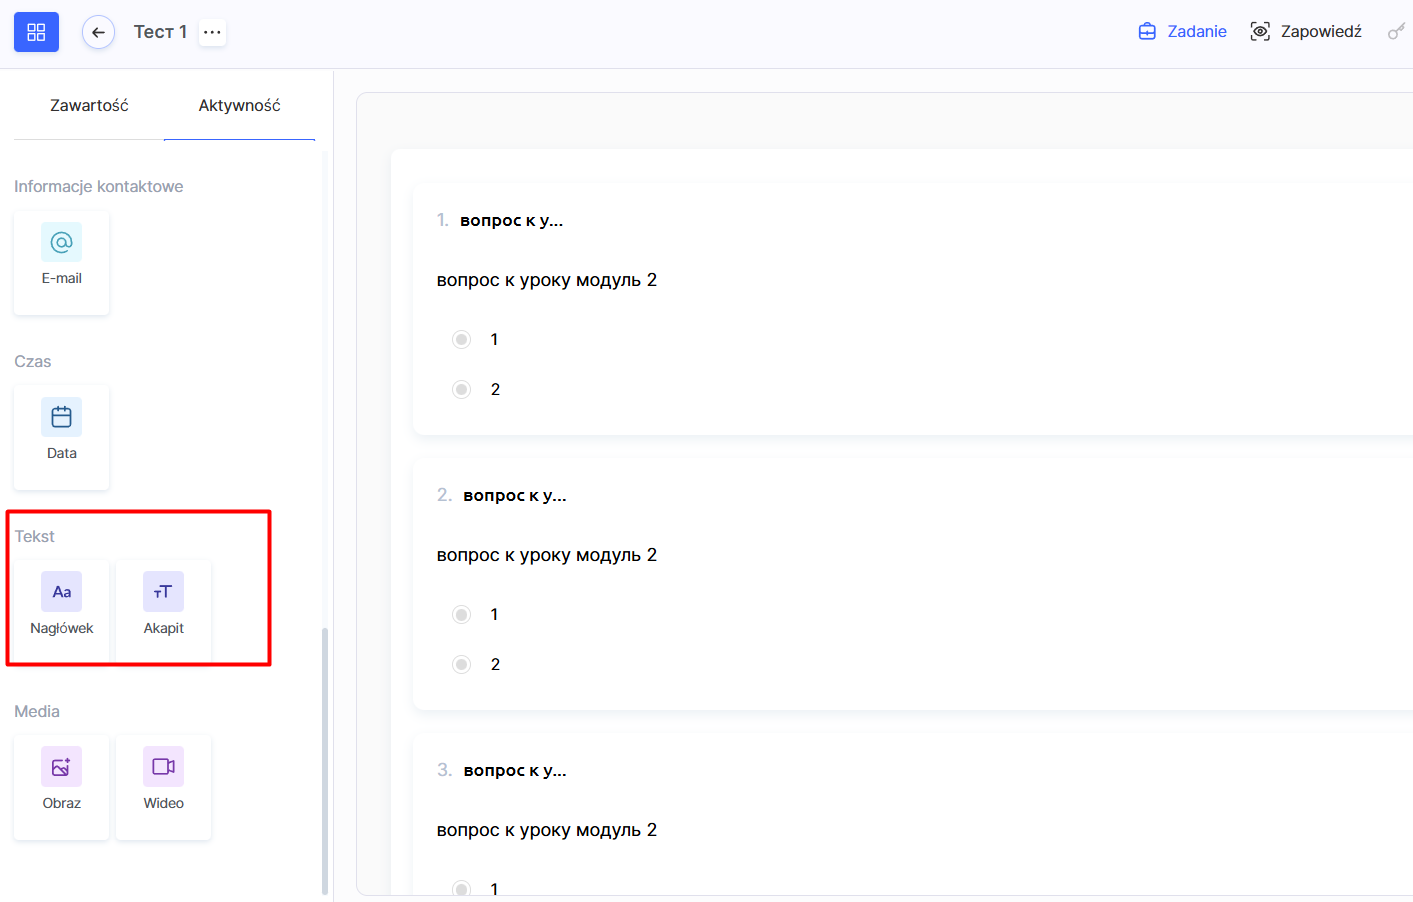Select option 2 in question 1
This screenshot has width=1413, height=902.
461,390
